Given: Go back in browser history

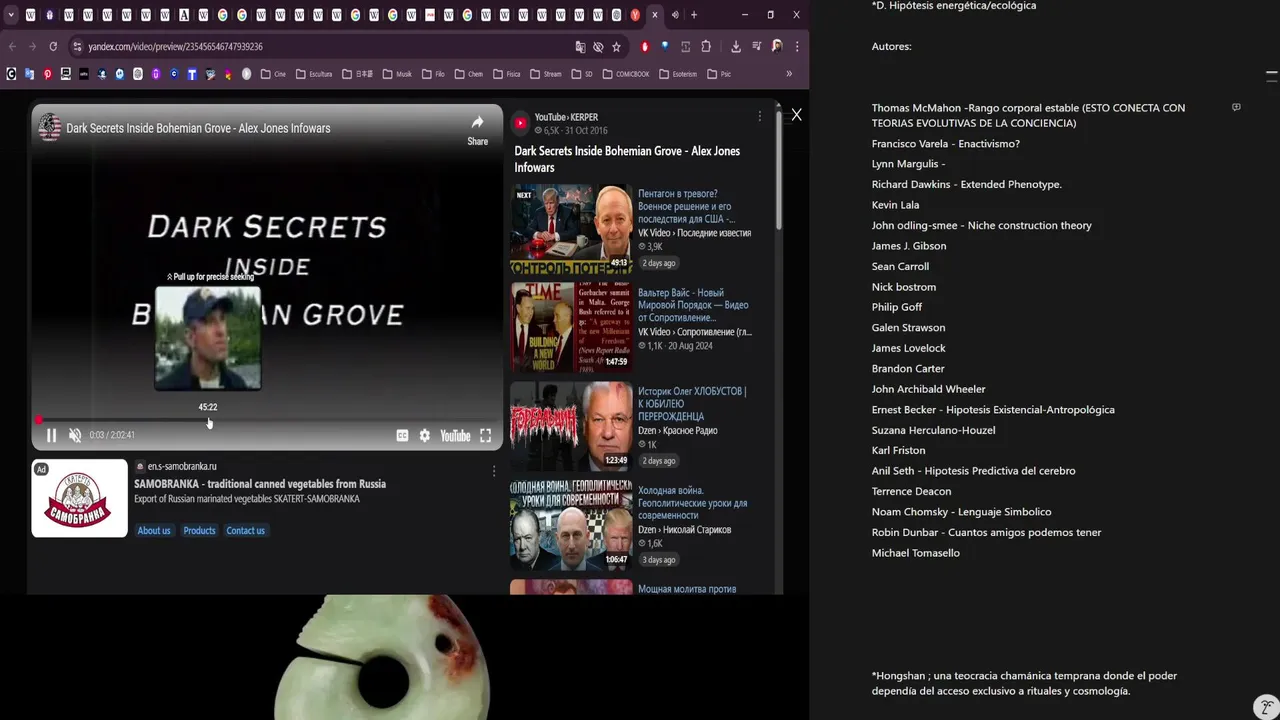Looking at the screenshot, I should click(x=12, y=46).
